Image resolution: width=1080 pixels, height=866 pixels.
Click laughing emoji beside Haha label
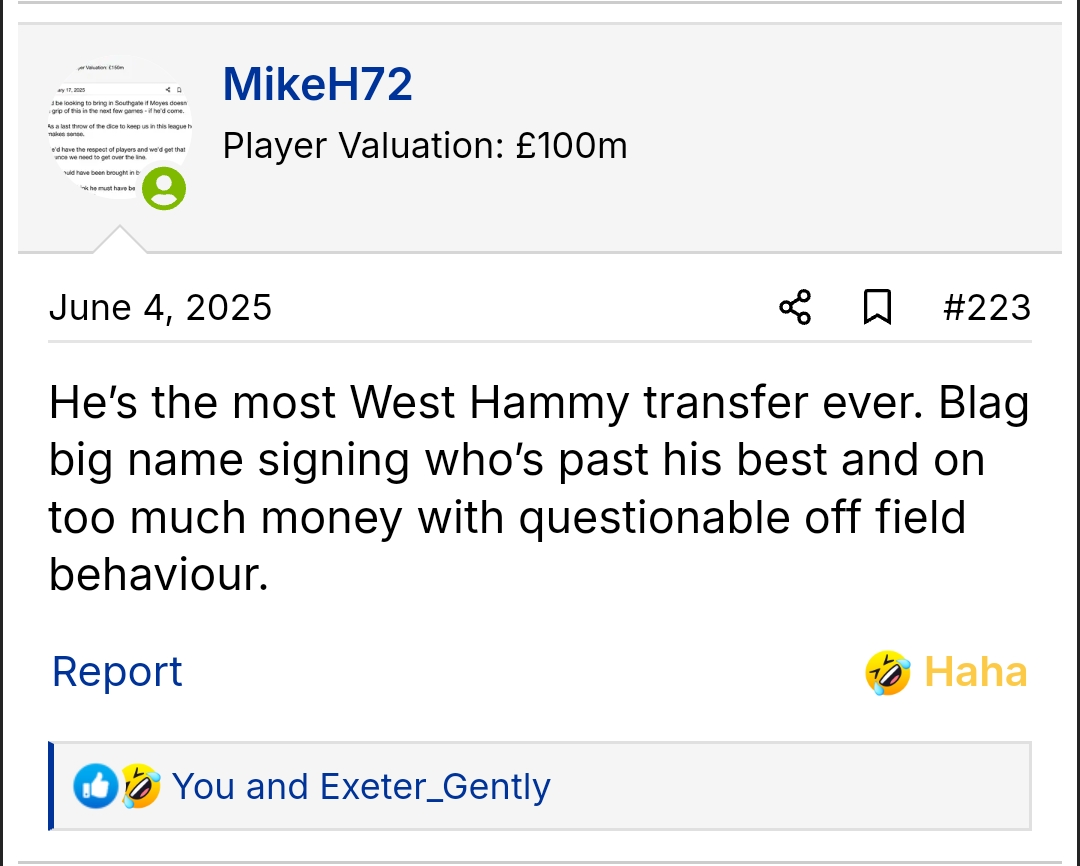[887, 672]
